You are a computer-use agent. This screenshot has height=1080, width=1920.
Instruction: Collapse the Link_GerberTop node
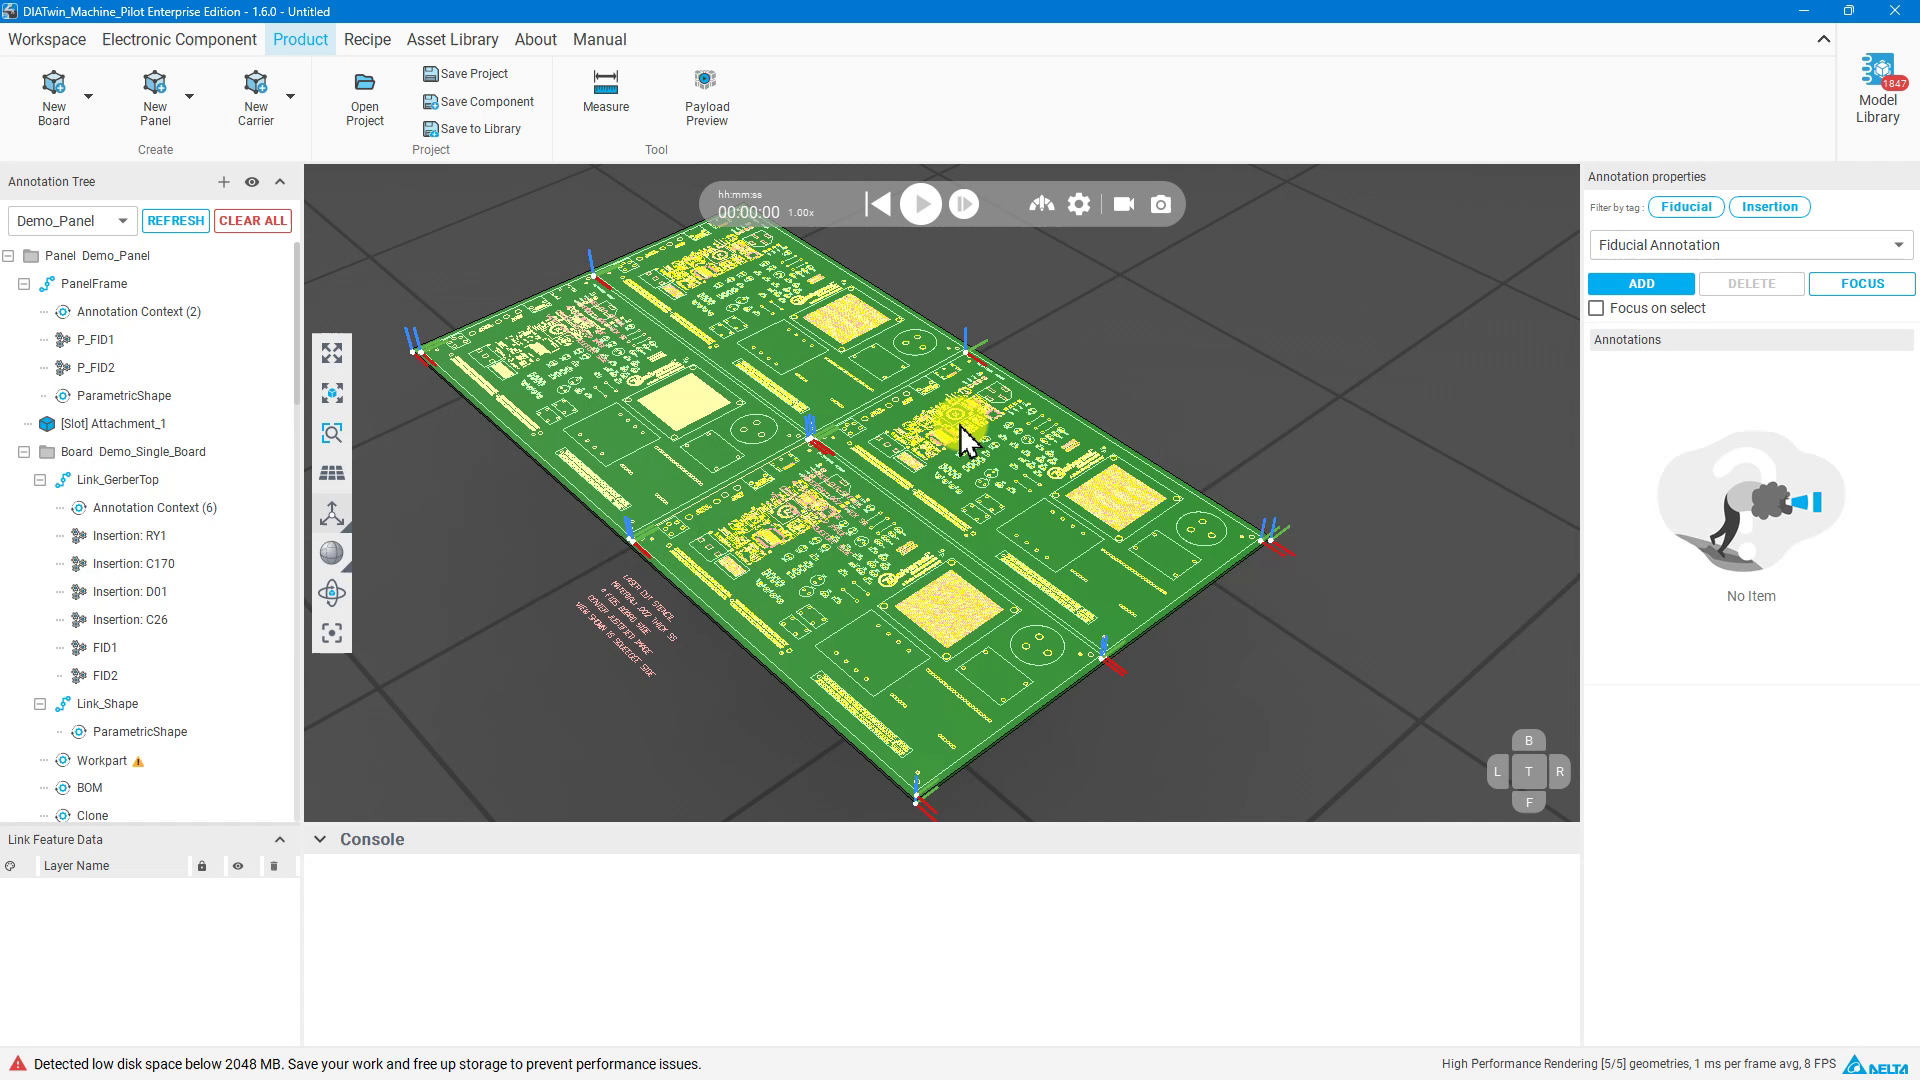[40, 480]
